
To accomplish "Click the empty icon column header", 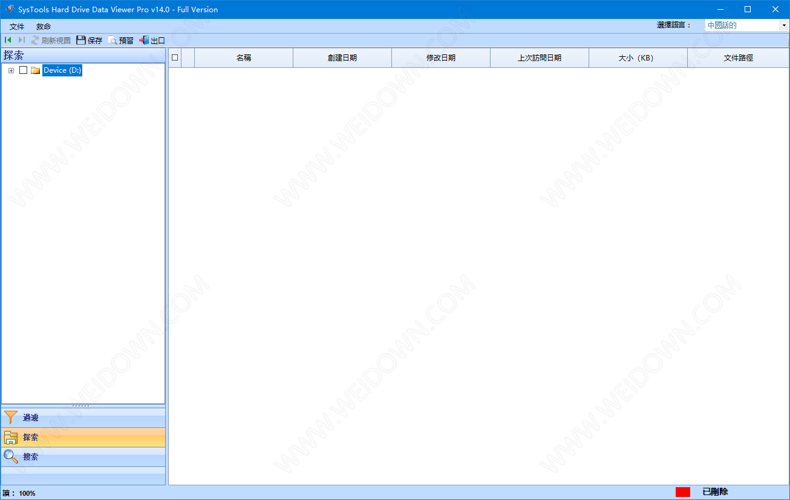I will [188, 57].
